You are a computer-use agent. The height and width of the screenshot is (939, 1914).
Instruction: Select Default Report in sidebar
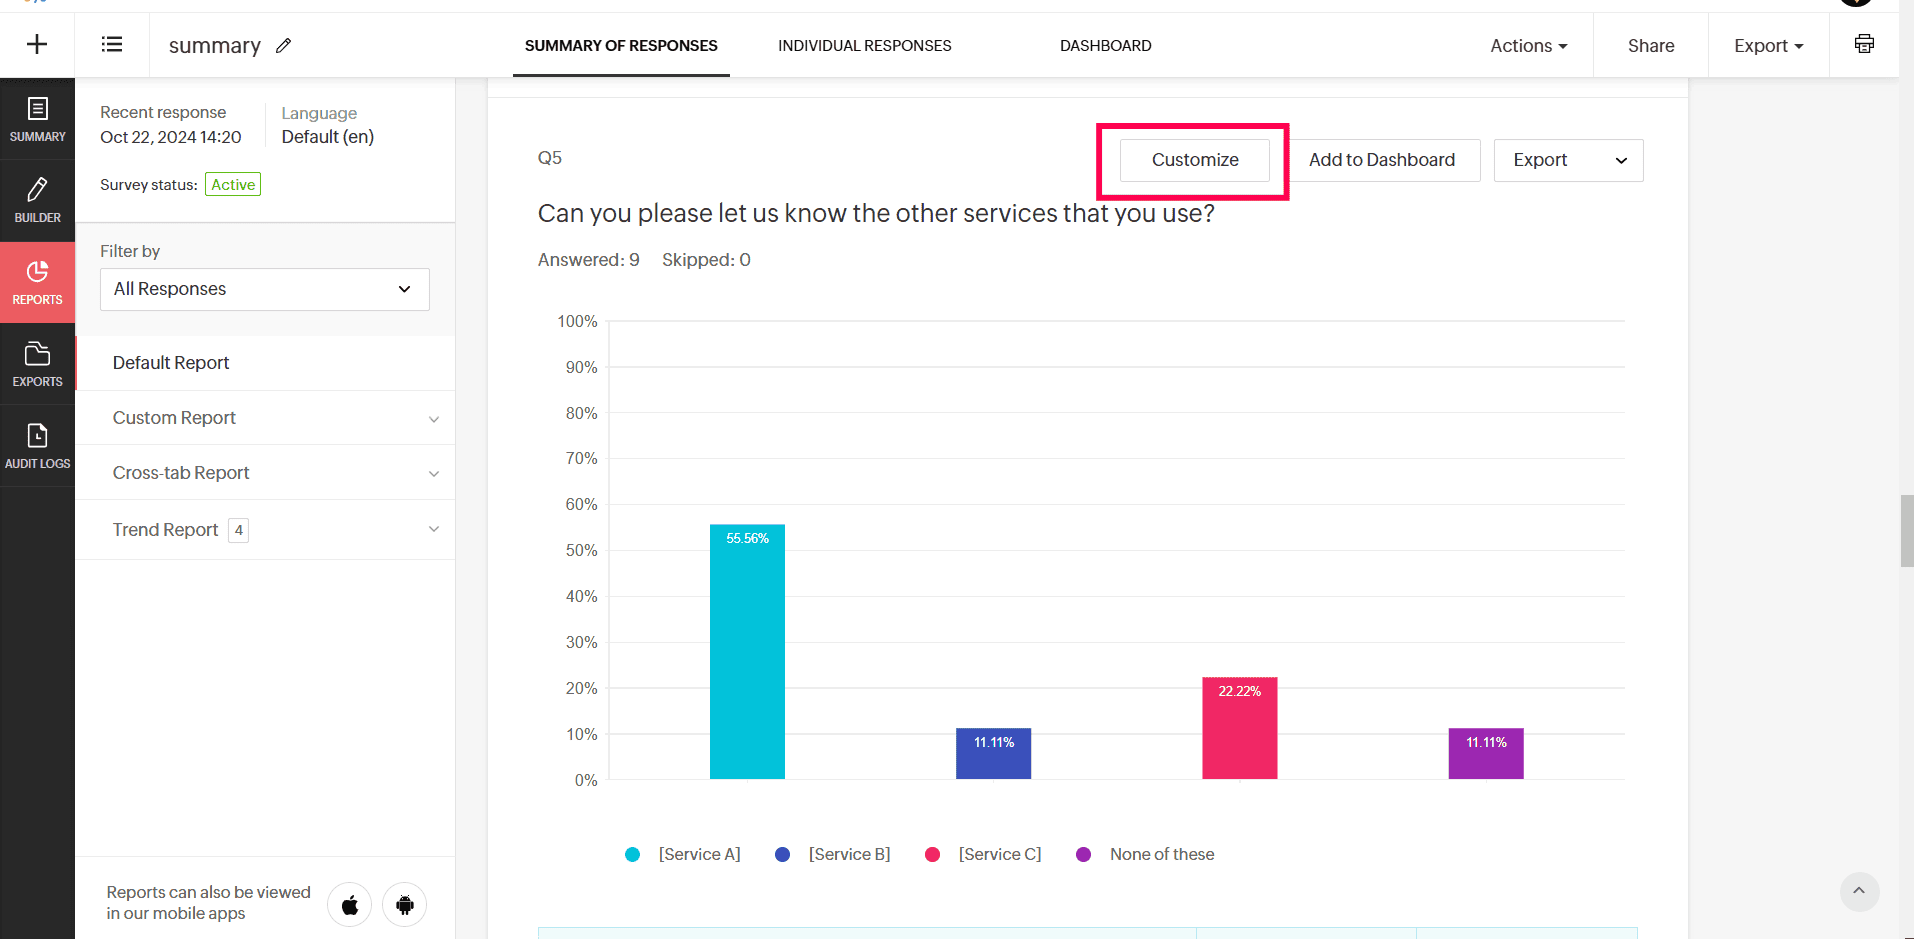pyautogui.click(x=266, y=363)
